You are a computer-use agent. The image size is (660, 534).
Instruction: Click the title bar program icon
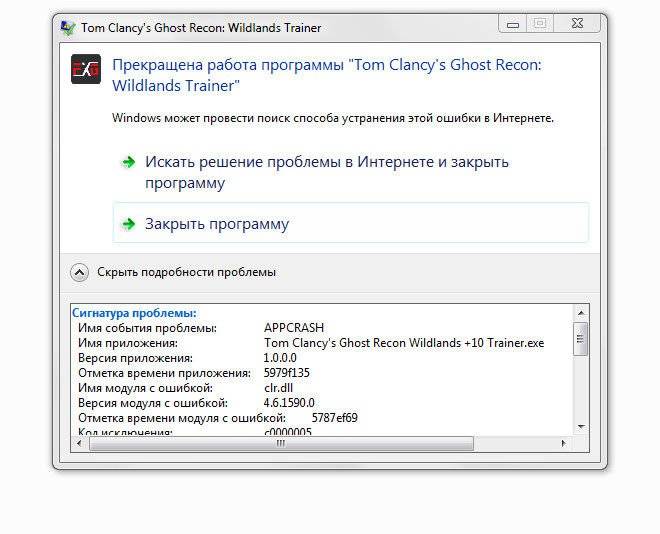pyautogui.click(x=68, y=28)
